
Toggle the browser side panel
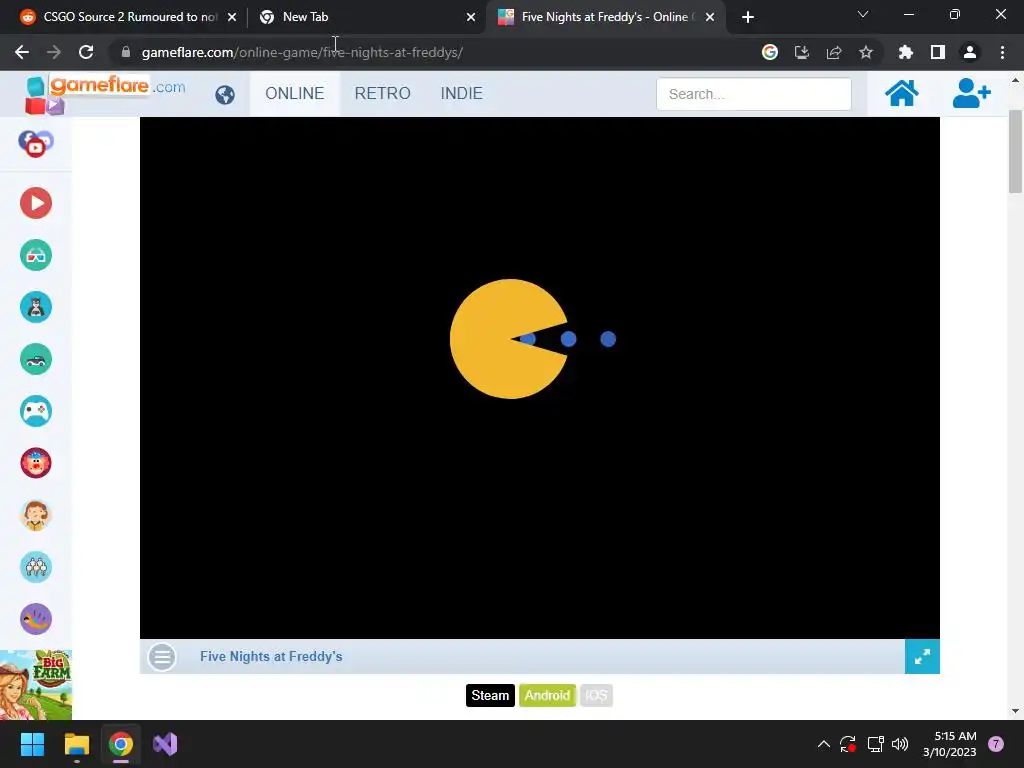coord(938,52)
